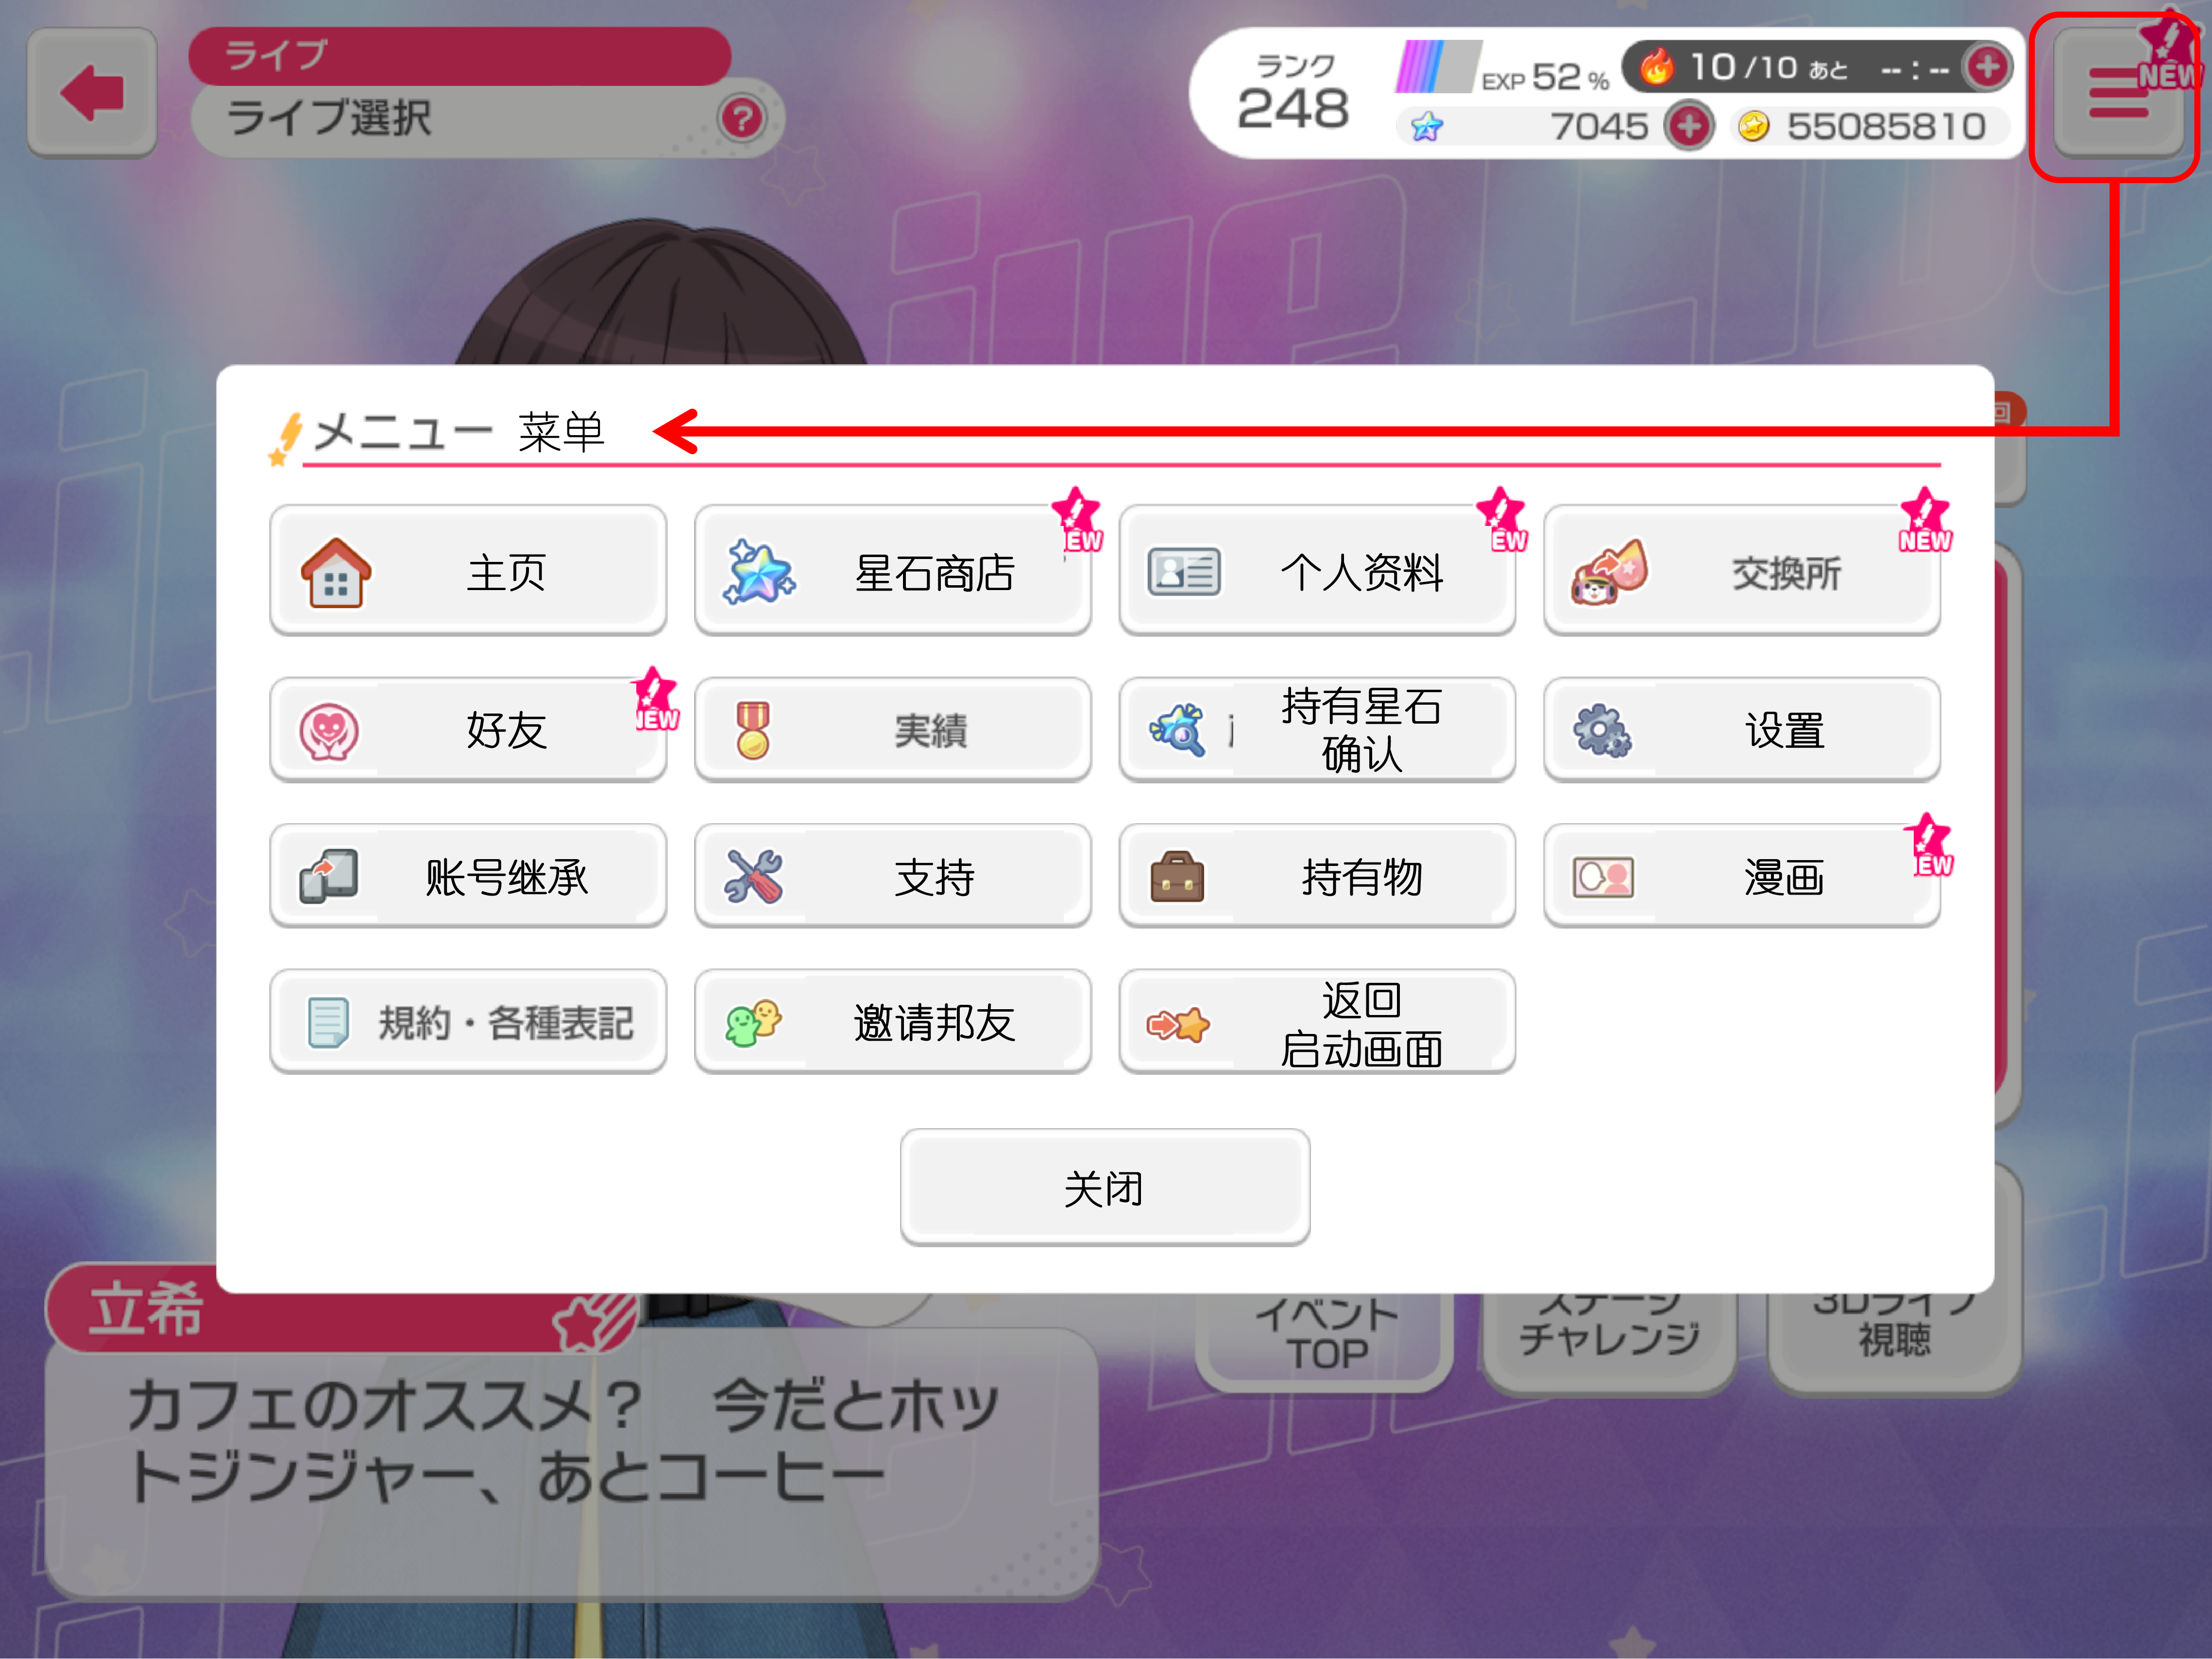This screenshot has height=1659, width=2212.
Task: Choose 账号继承 account transfer
Action: point(468,876)
